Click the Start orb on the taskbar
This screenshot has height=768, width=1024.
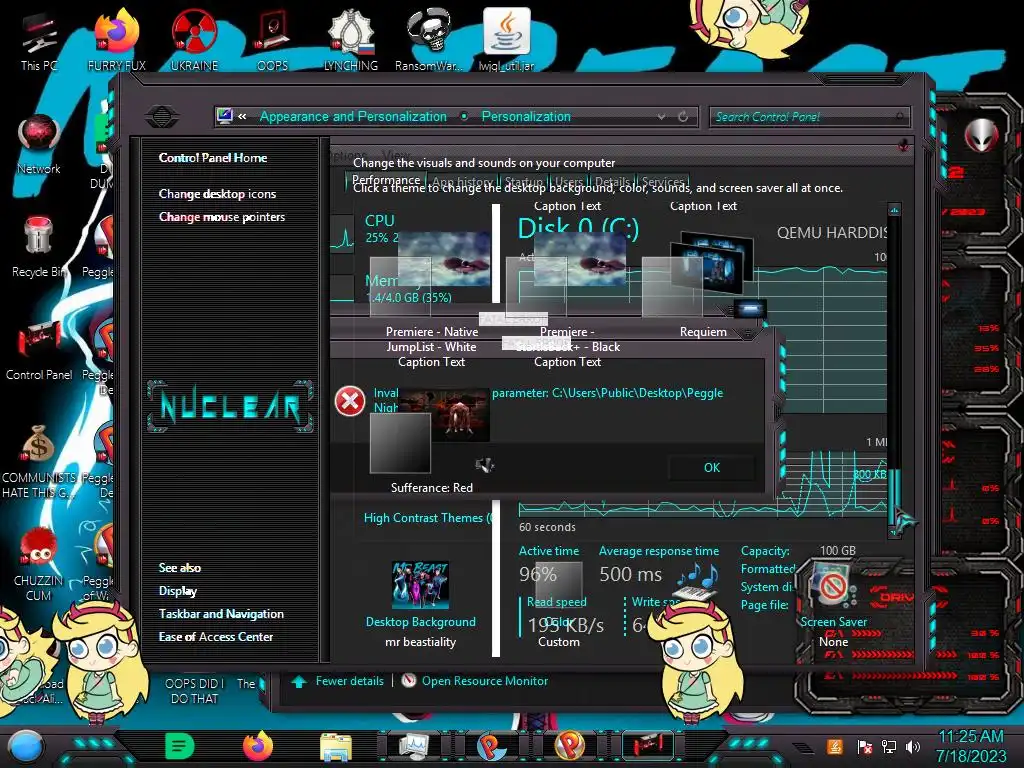[x=26, y=746]
